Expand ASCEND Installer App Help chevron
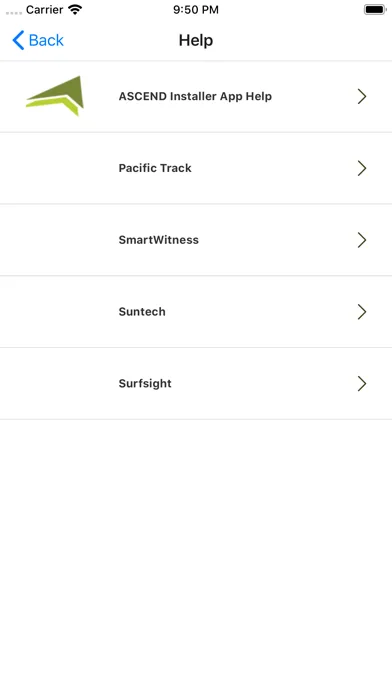392x696 pixels. click(362, 96)
